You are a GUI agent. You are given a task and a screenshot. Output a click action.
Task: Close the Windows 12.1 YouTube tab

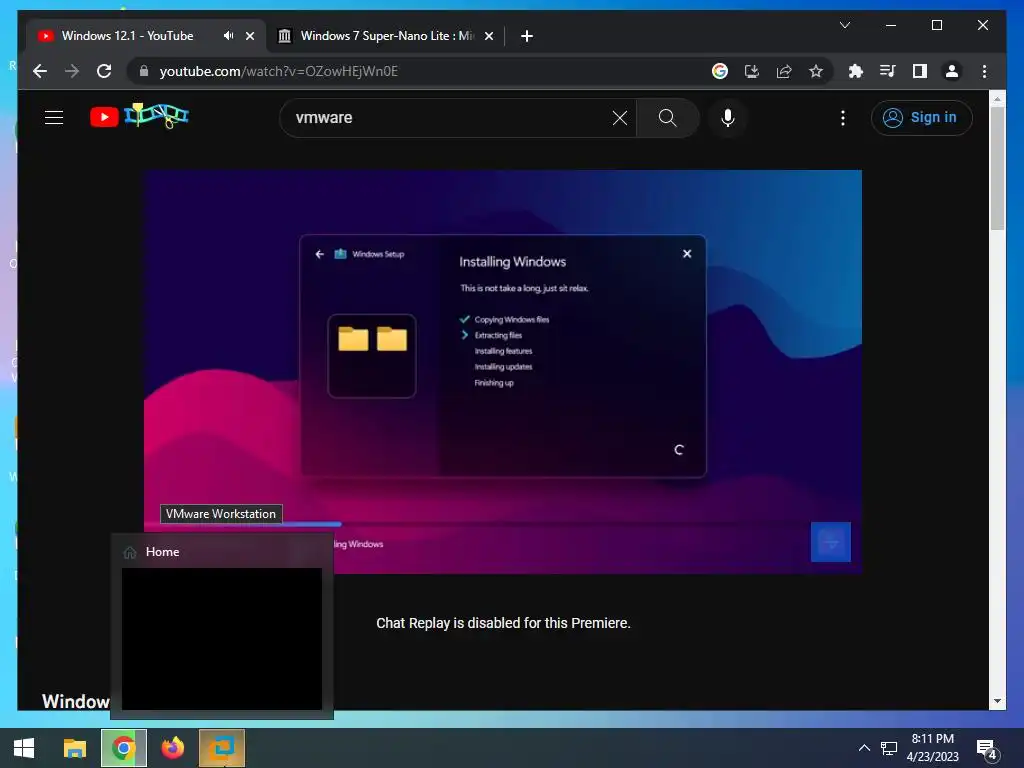click(x=249, y=36)
